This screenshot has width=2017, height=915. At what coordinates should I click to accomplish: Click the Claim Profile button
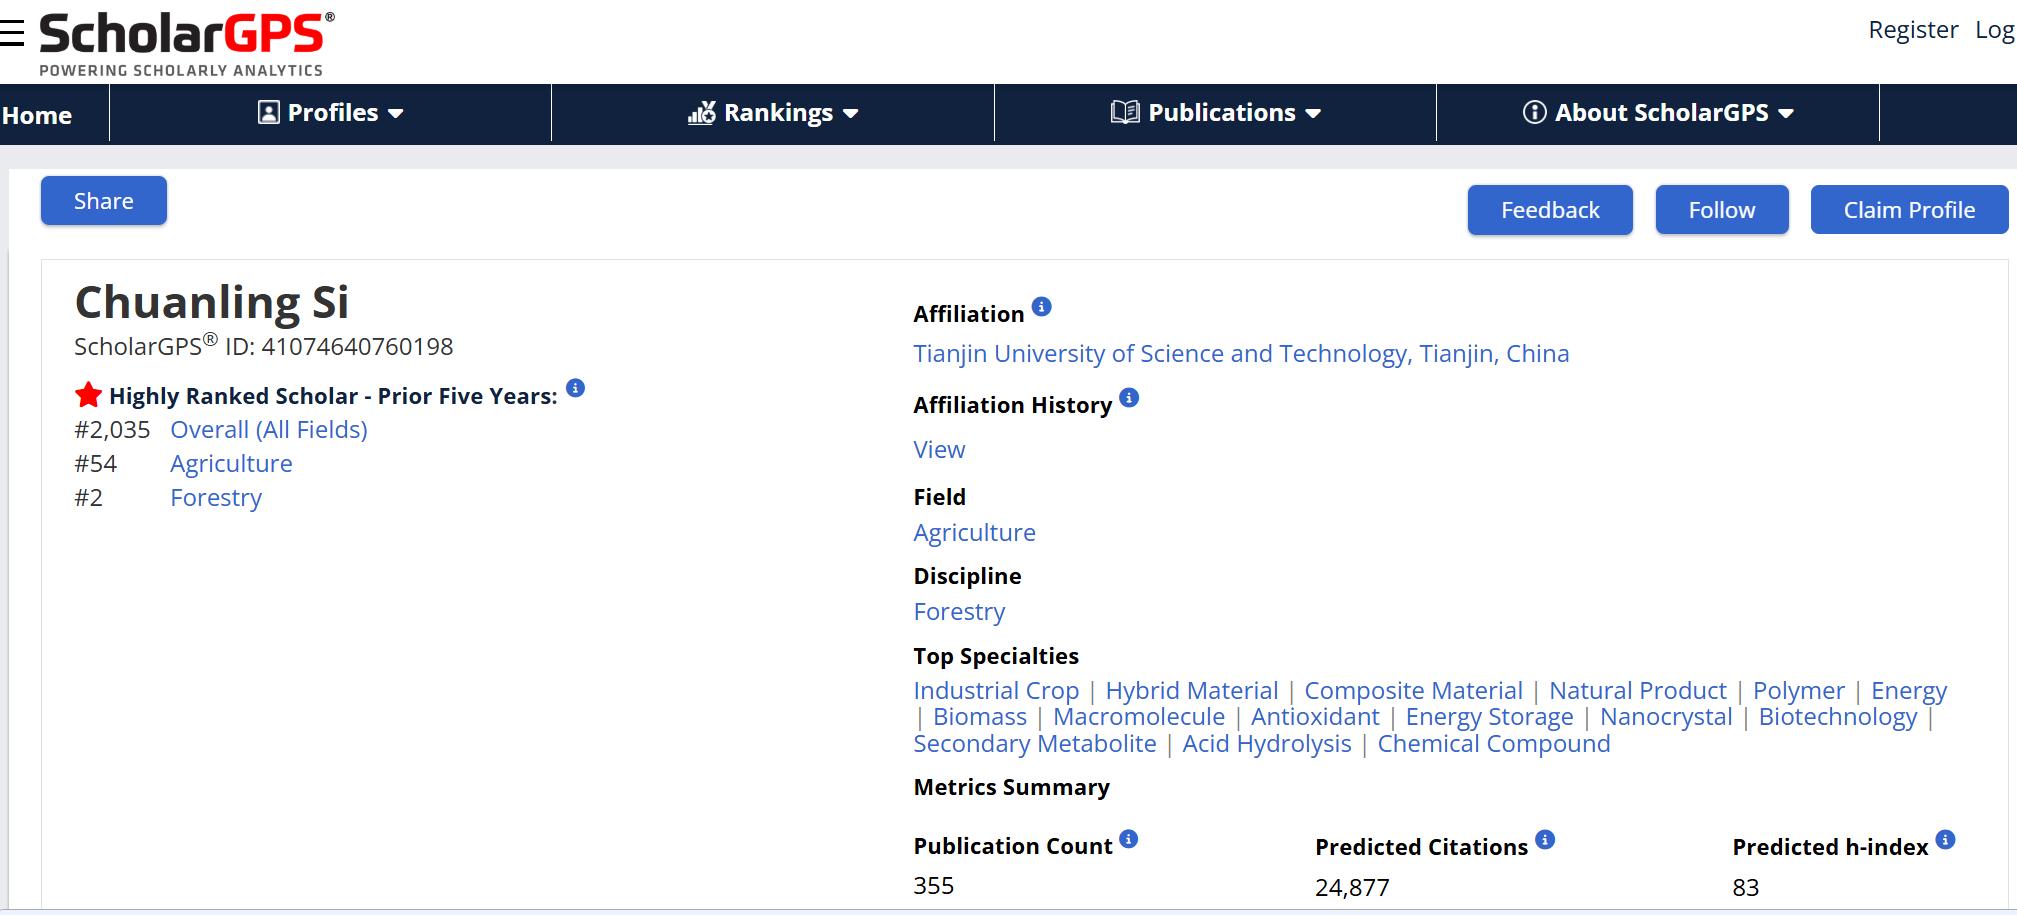(1909, 210)
